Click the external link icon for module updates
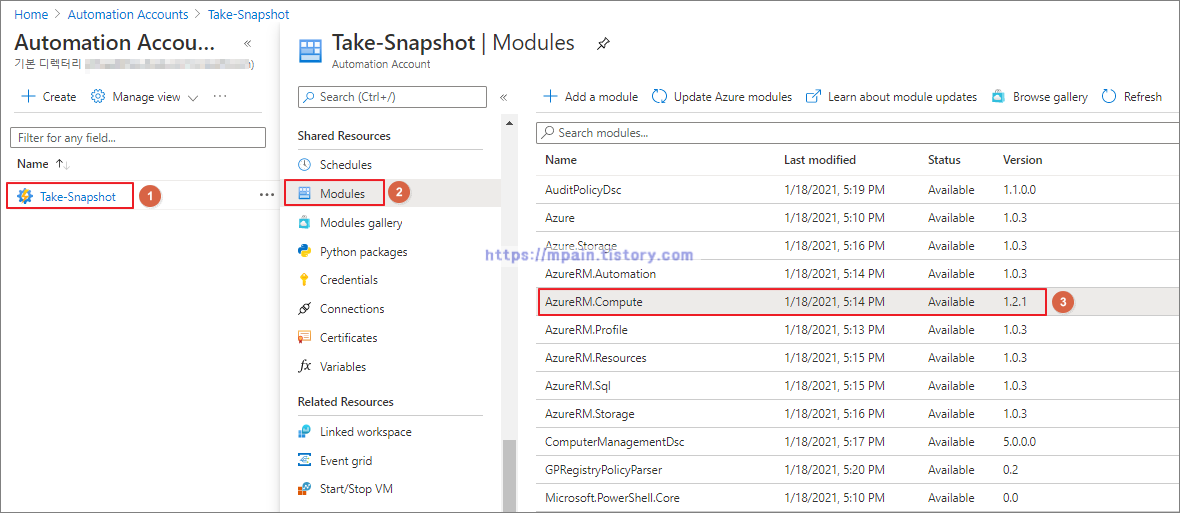This screenshot has width=1180, height=513. tap(813, 96)
